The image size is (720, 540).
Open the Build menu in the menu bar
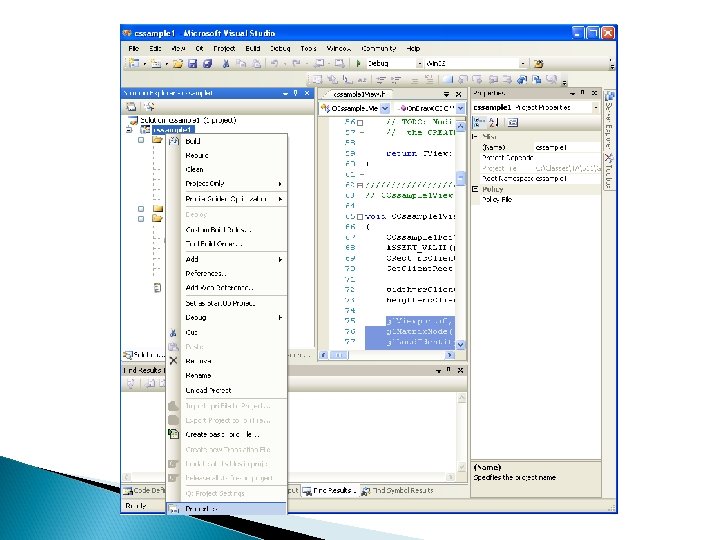click(253, 48)
